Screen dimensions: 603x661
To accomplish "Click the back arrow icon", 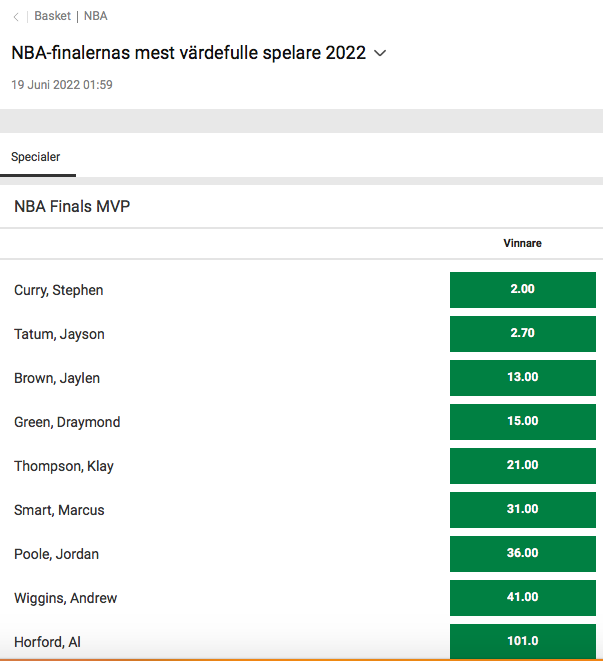I will point(16,17).
